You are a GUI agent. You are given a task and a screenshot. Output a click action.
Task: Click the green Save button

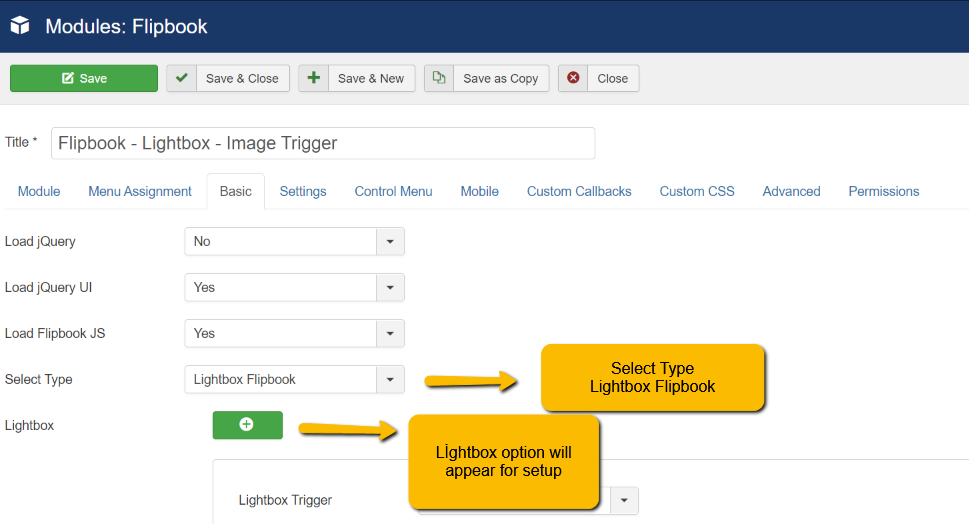(x=84, y=78)
